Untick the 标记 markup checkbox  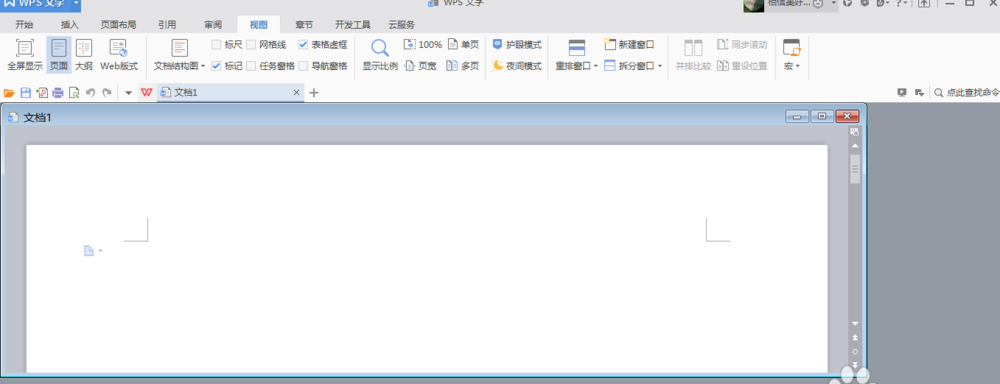(x=216, y=66)
